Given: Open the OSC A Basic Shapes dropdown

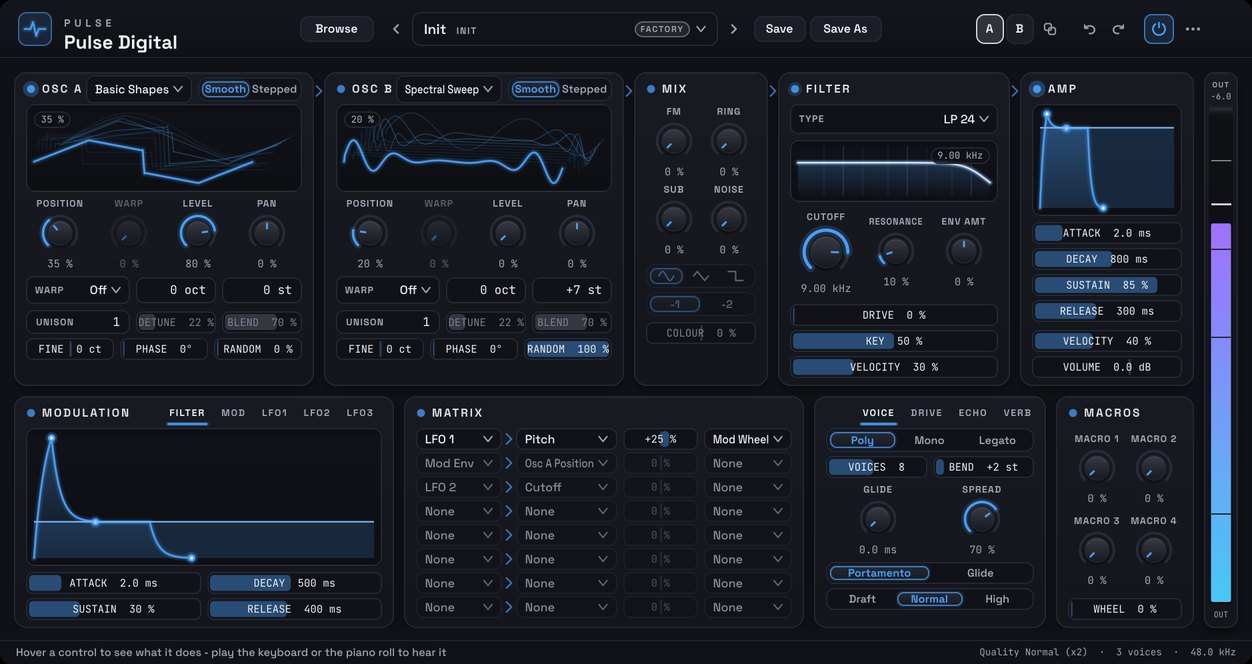Looking at the screenshot, I should [x=138, y=89].
